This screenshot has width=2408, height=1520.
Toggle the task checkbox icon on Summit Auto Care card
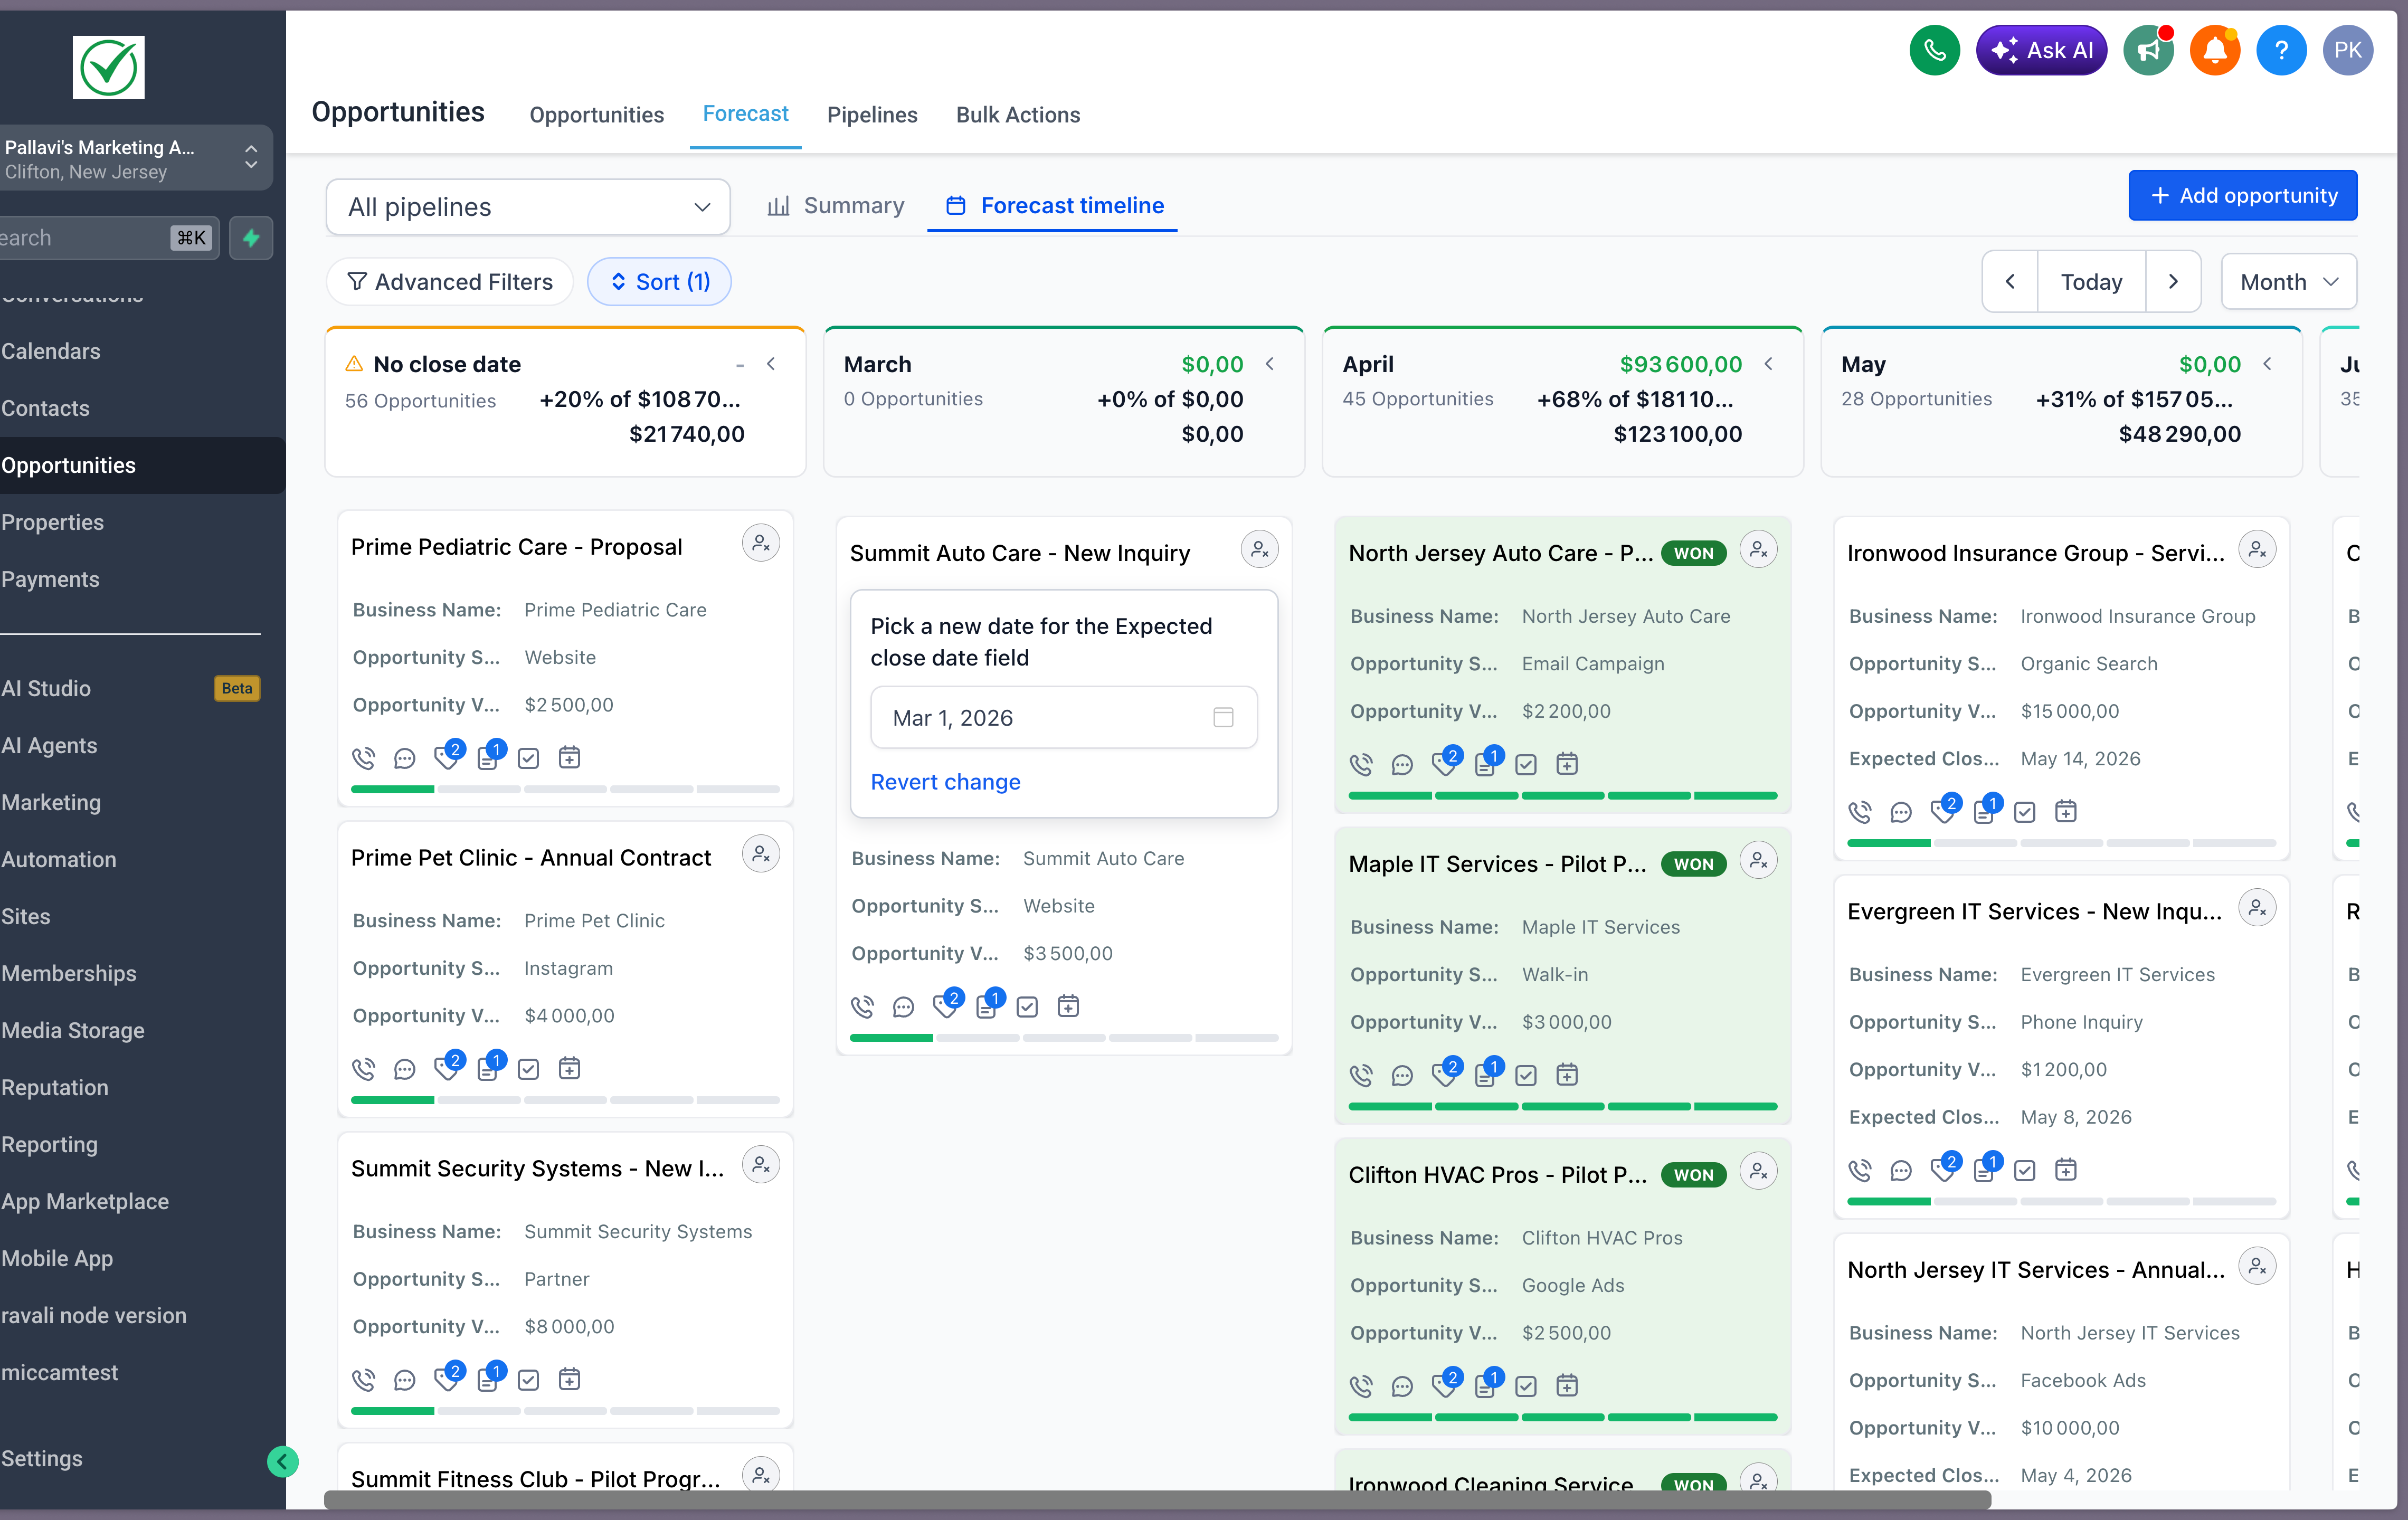point(1027,1007)
